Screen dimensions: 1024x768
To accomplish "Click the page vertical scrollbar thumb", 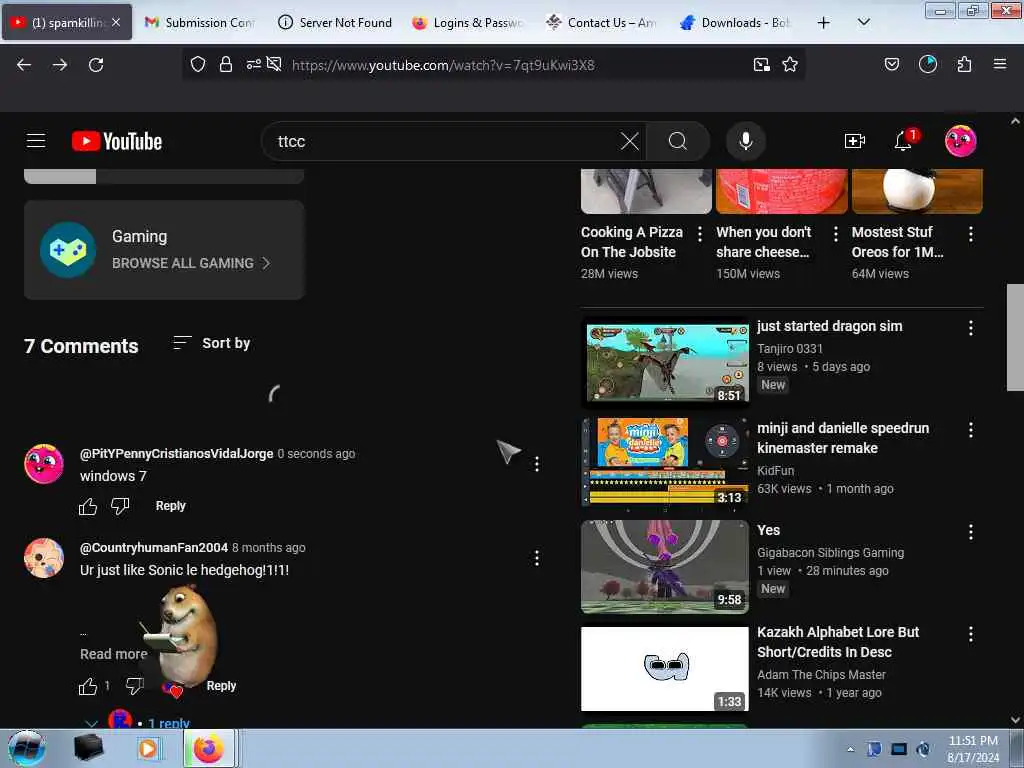I will point(1015,337).
